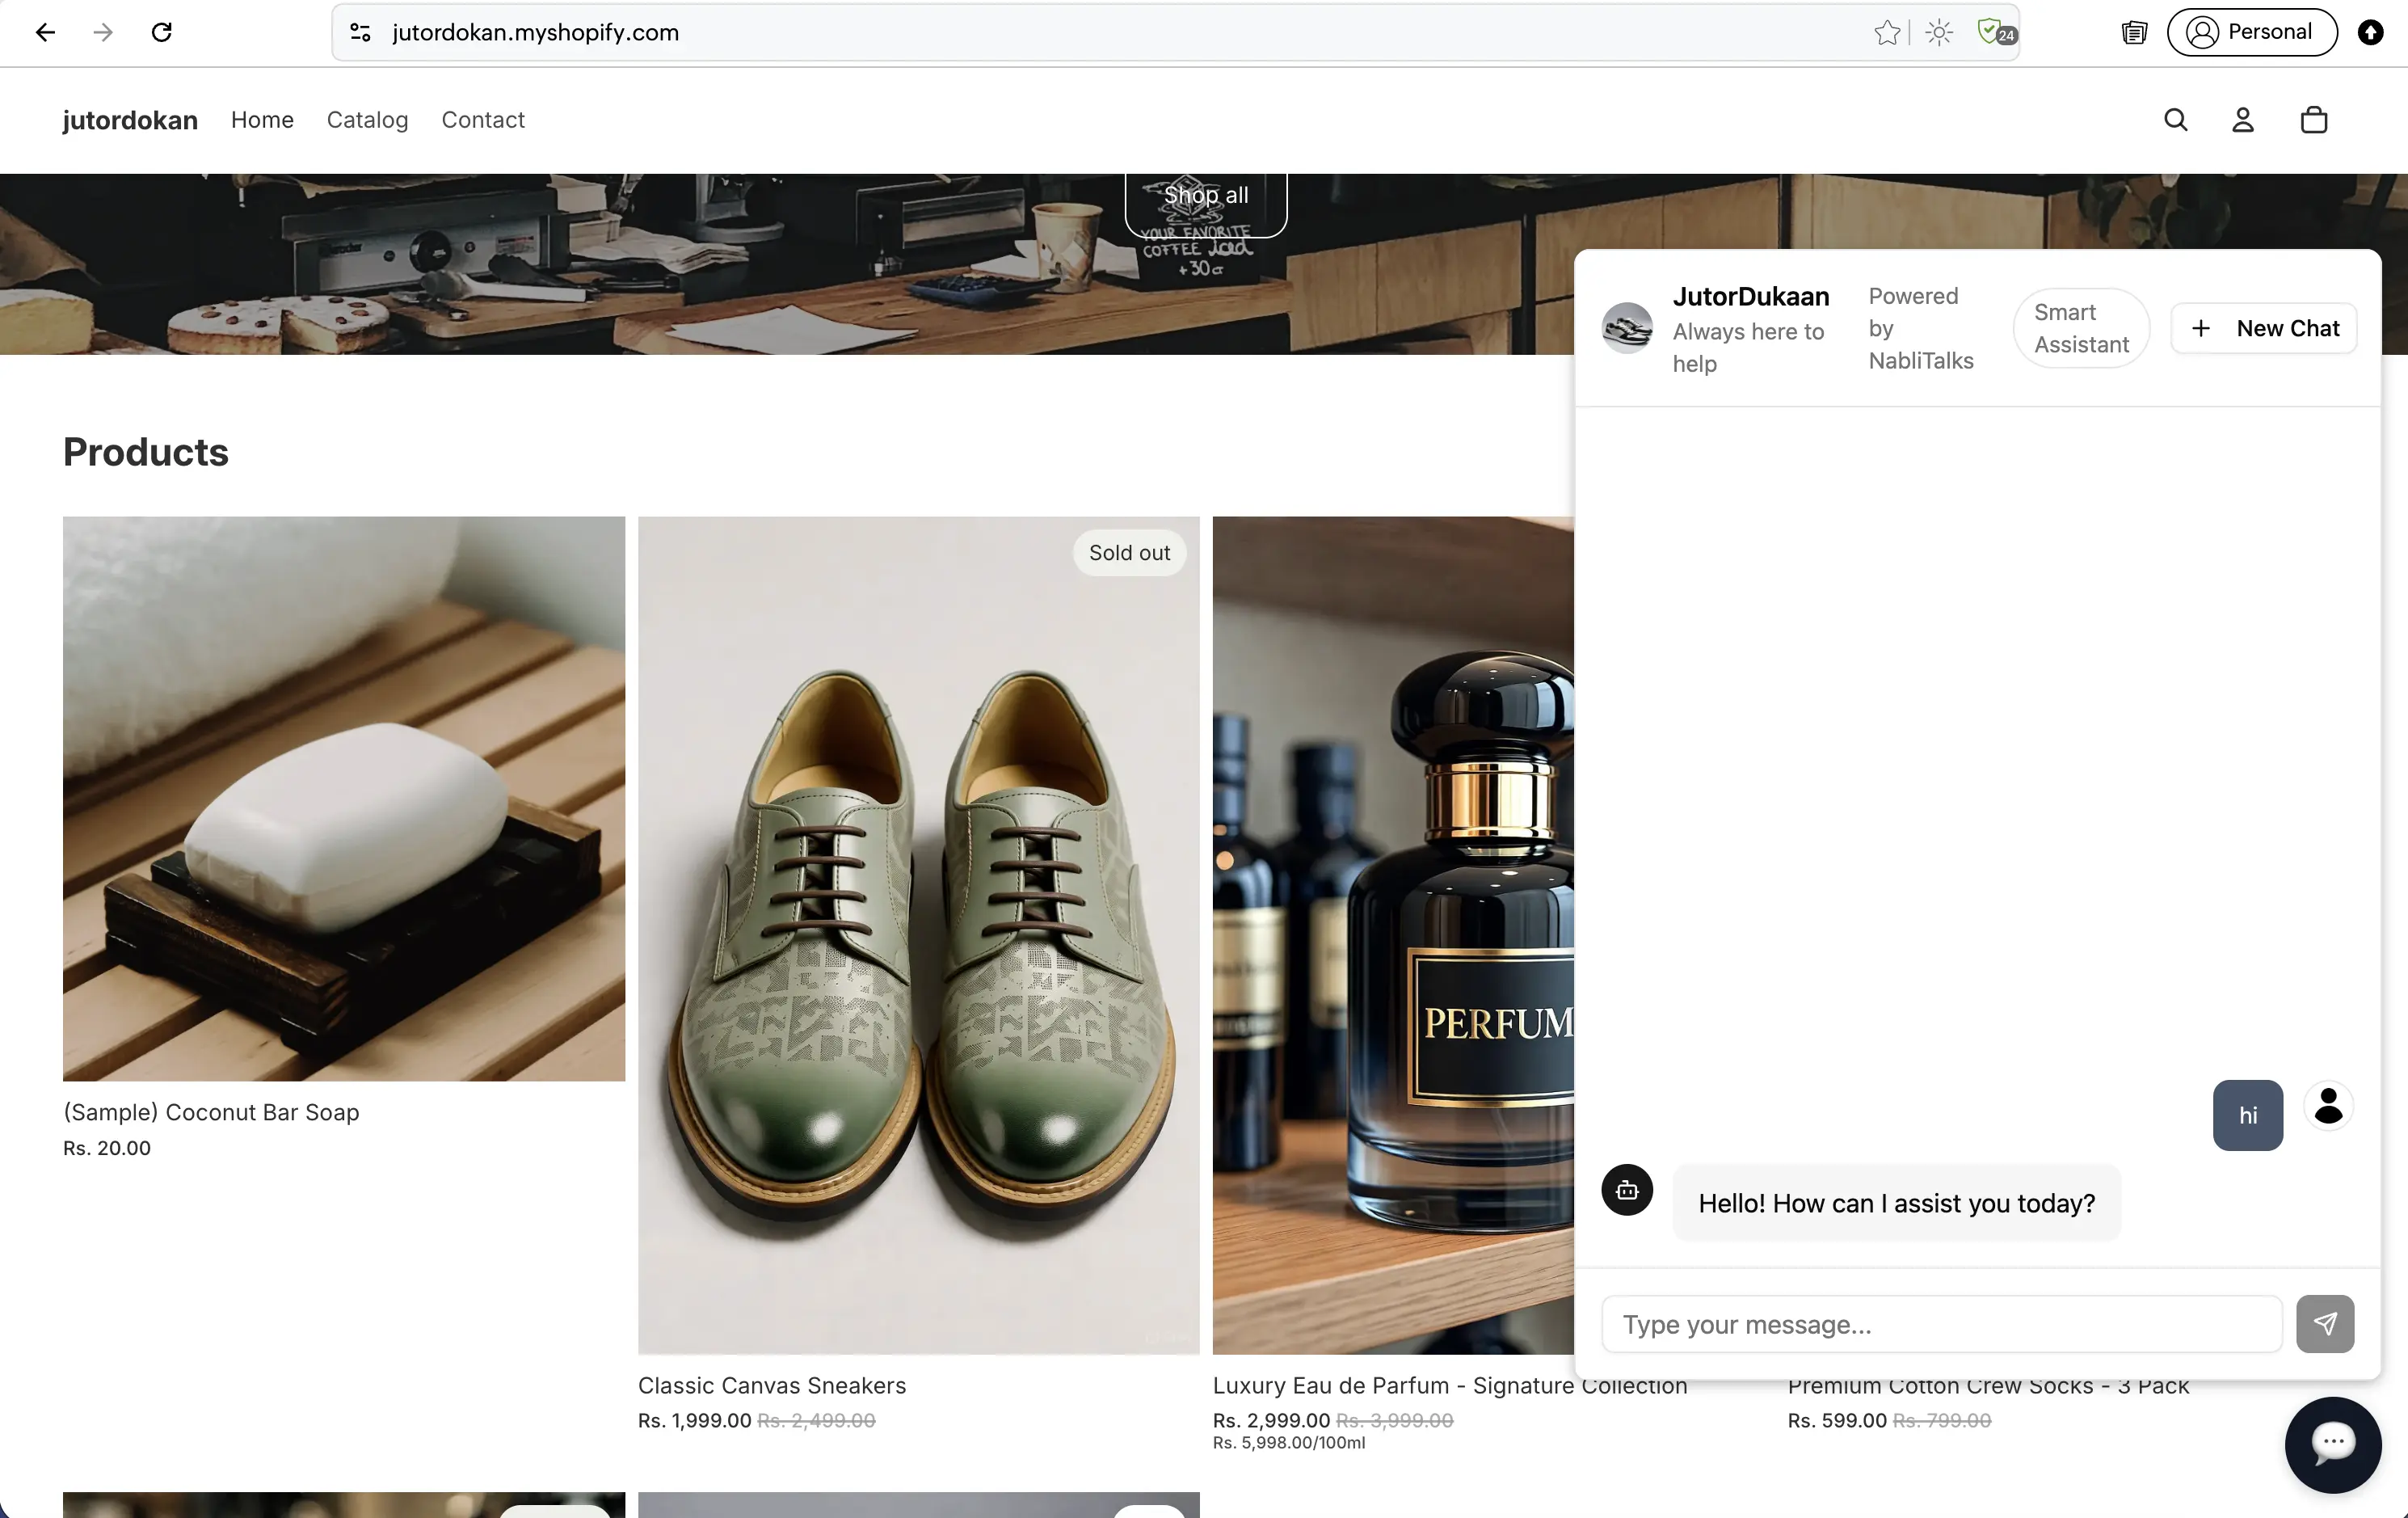Toggle the brightness sun icon
This screenshot has height=1518, width=2408.
pyautogui.click(x=1939, y=32)
